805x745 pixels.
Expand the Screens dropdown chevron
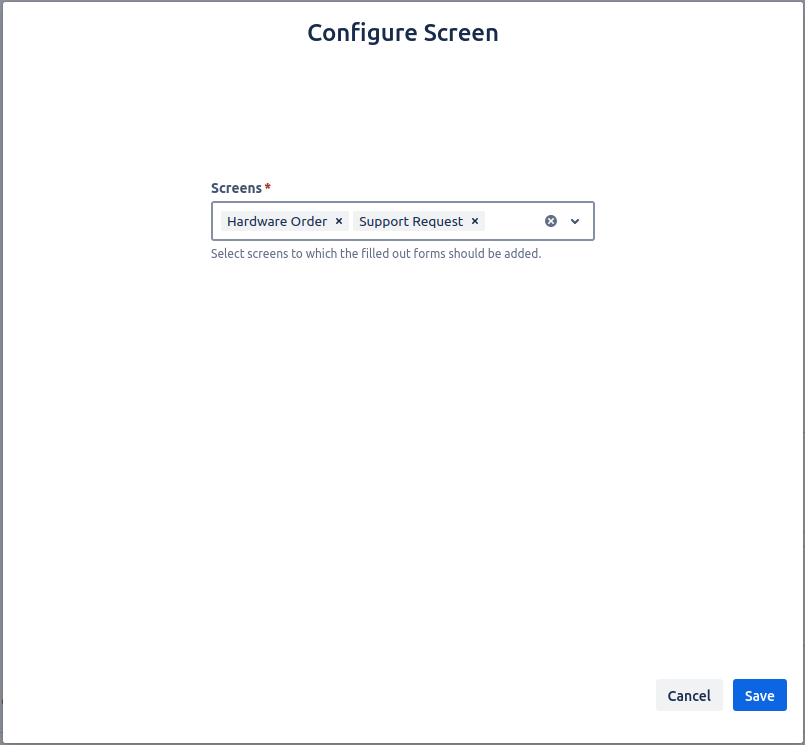pyautogui.click(x=575, y=221)
